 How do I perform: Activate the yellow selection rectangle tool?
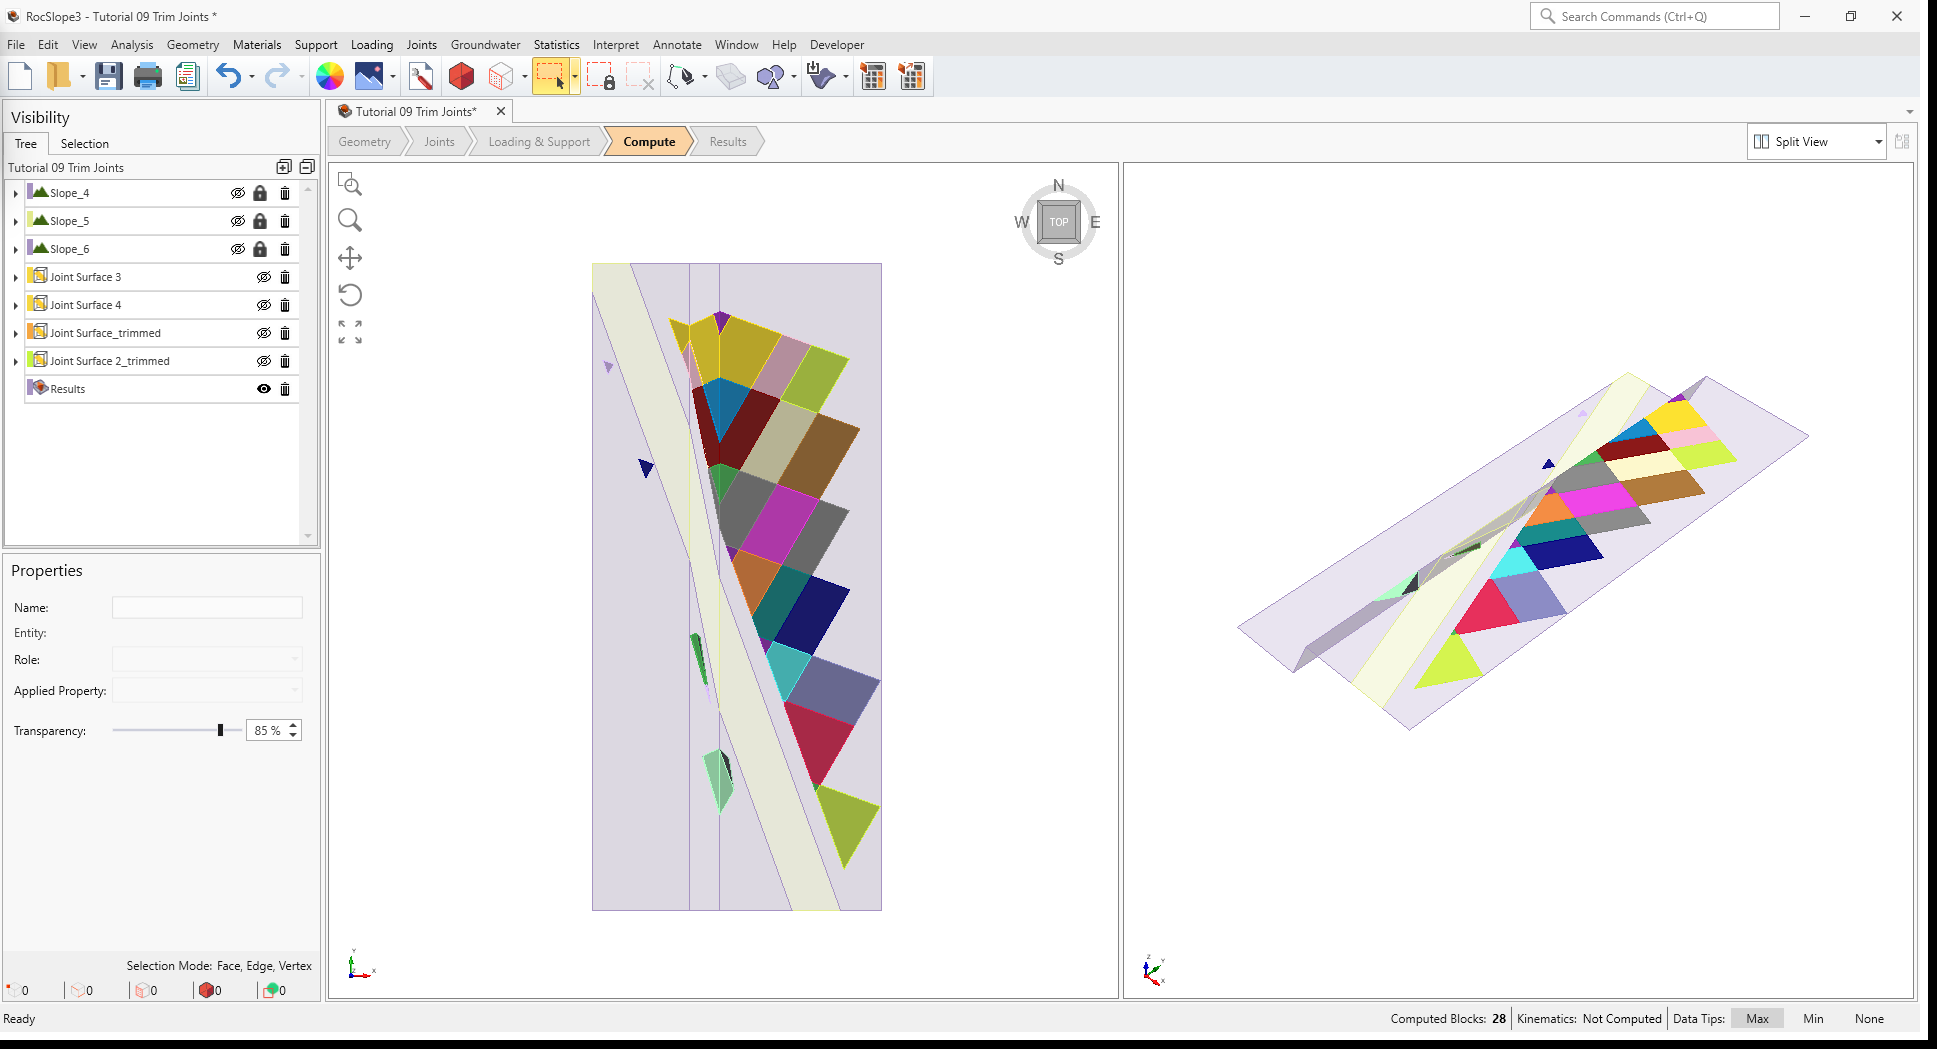pyautogui.click(x=551, y=76)
